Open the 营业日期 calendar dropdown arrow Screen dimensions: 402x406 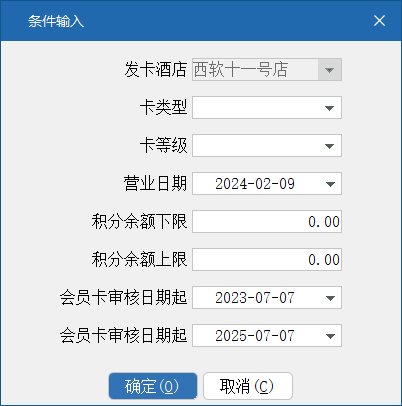coord(330,184)
